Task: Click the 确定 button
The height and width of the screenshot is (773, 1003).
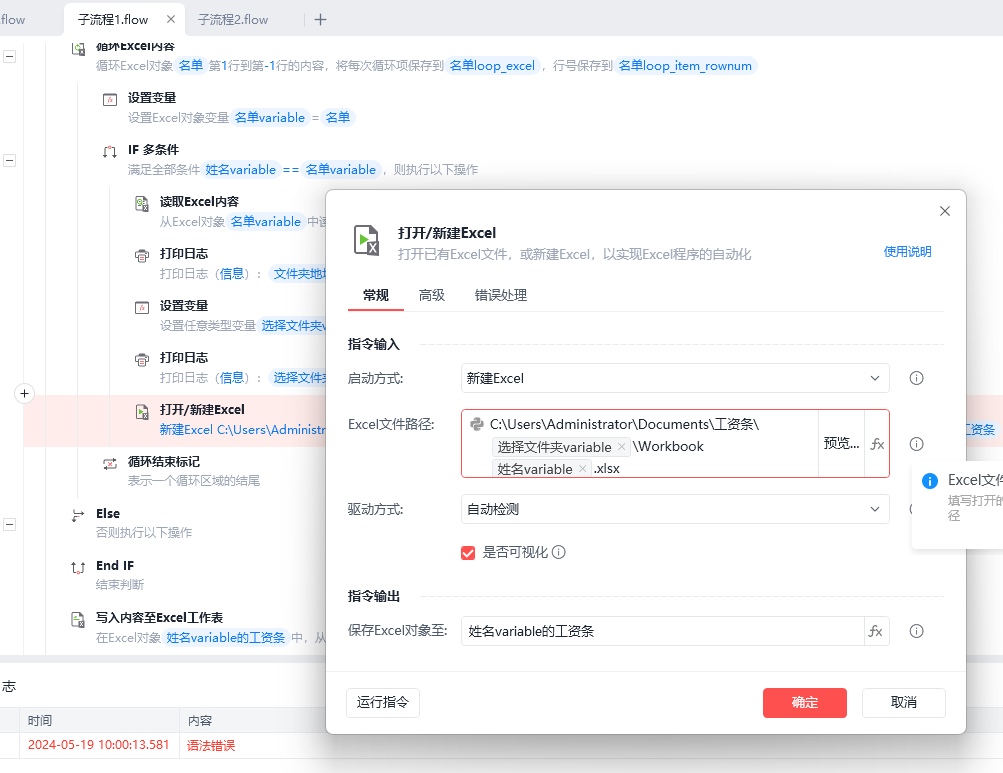Action: (x=804, y=702)
